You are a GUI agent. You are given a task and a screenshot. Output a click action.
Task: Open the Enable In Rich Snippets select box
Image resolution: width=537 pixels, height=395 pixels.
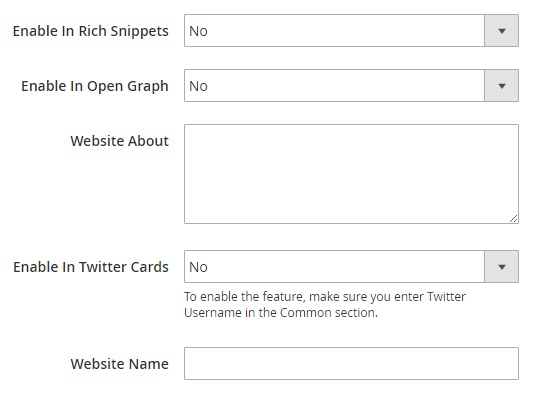pos(351,31)
